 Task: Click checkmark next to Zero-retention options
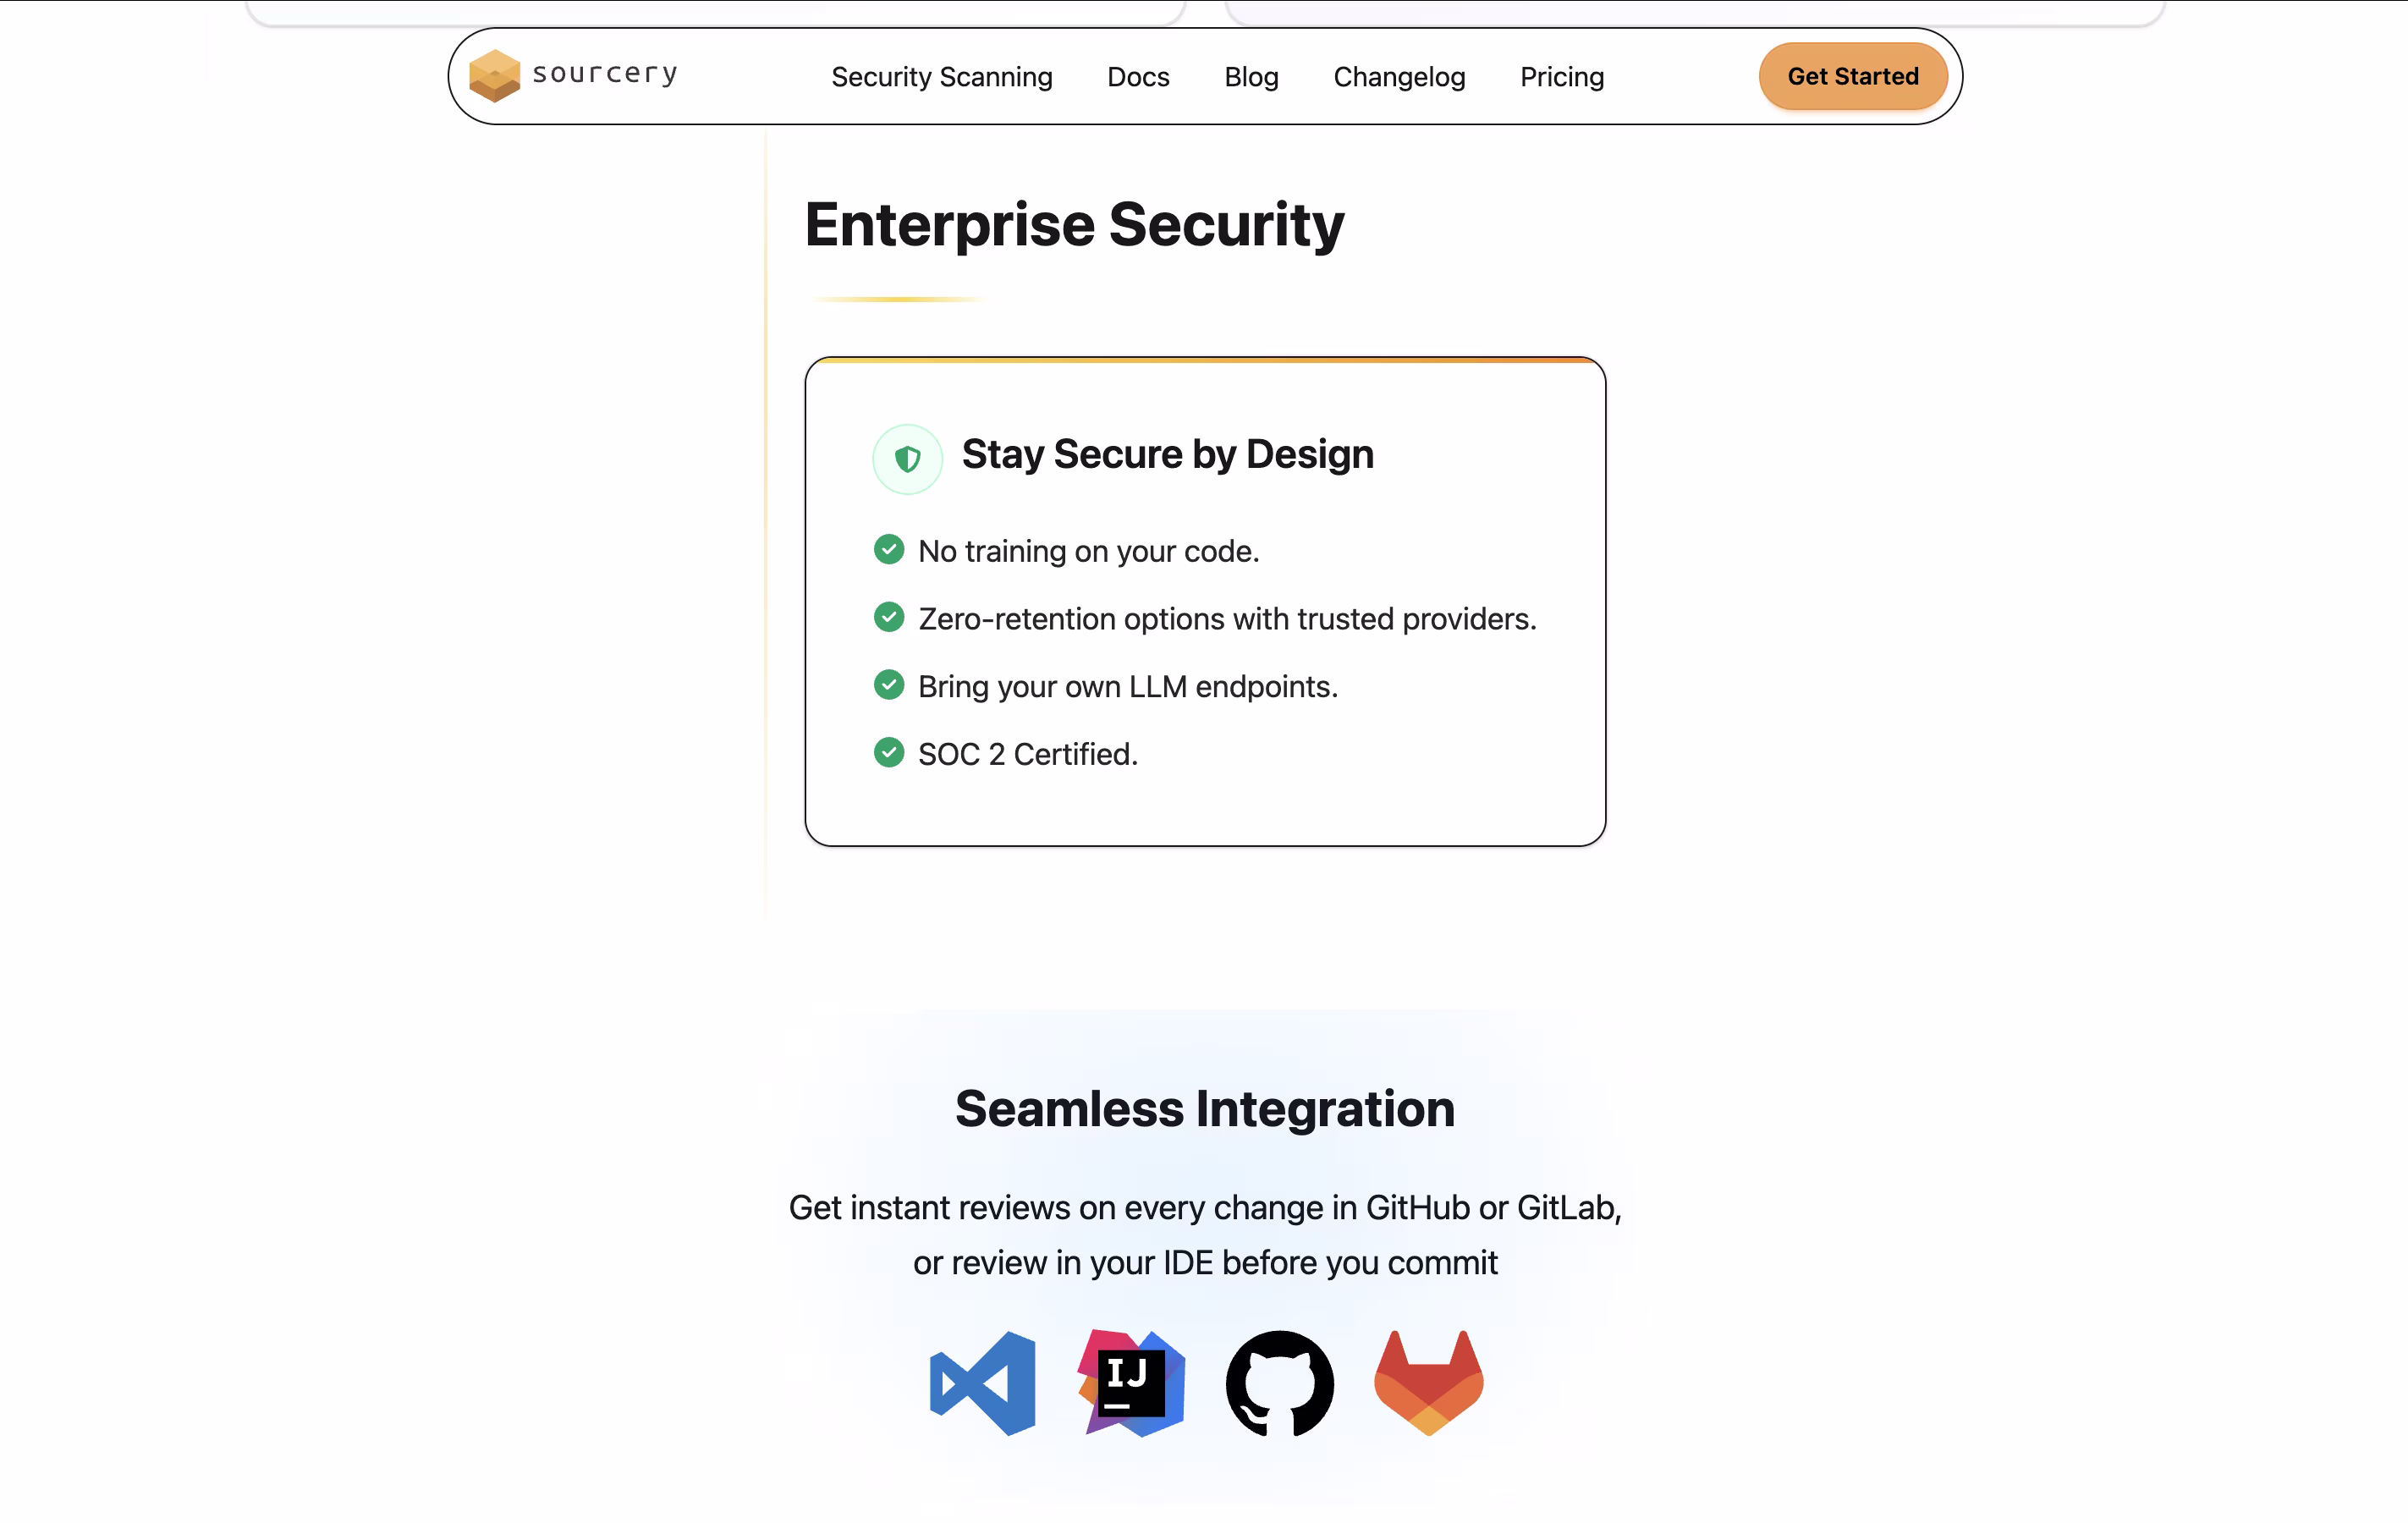click(x=888, y=617)
